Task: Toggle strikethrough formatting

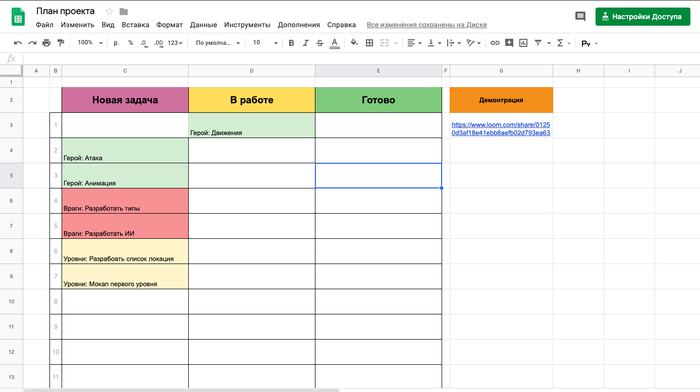Action: [x=320, y=43]
